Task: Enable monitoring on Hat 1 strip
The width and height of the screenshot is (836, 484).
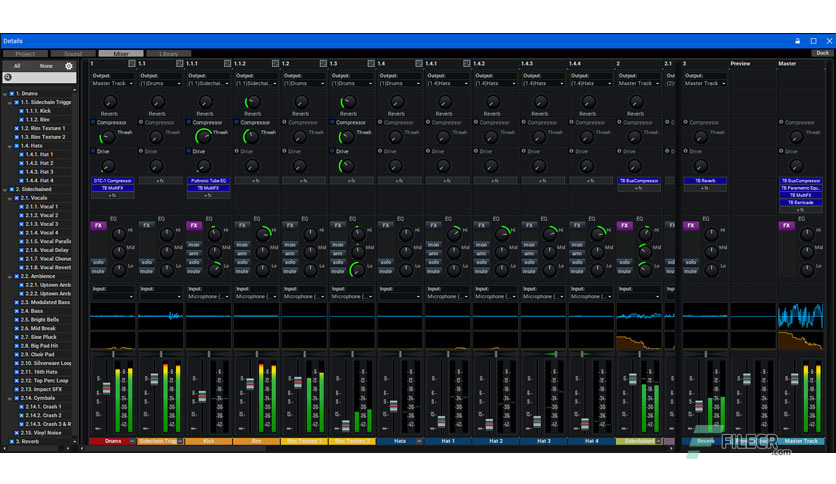Action: 433,245
